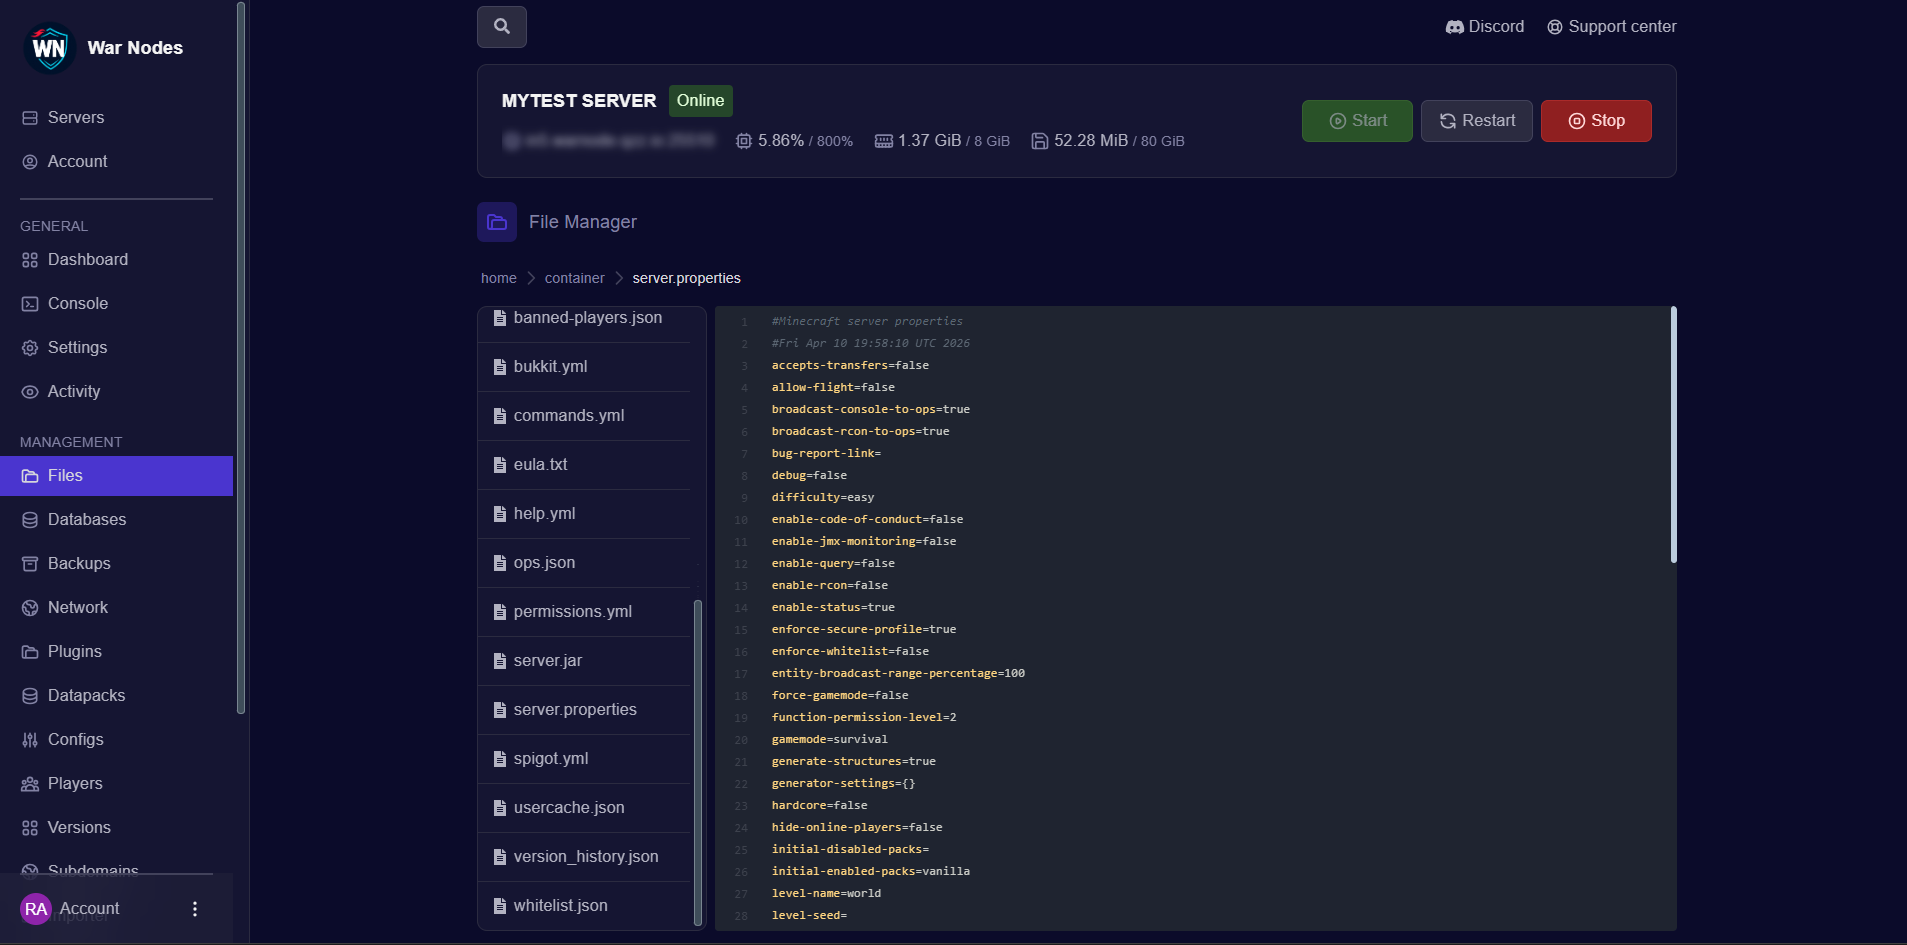Click the gamemode=survival line
Screen dimensions: 1907x945
pyautogui.click(x=829, y=740)
